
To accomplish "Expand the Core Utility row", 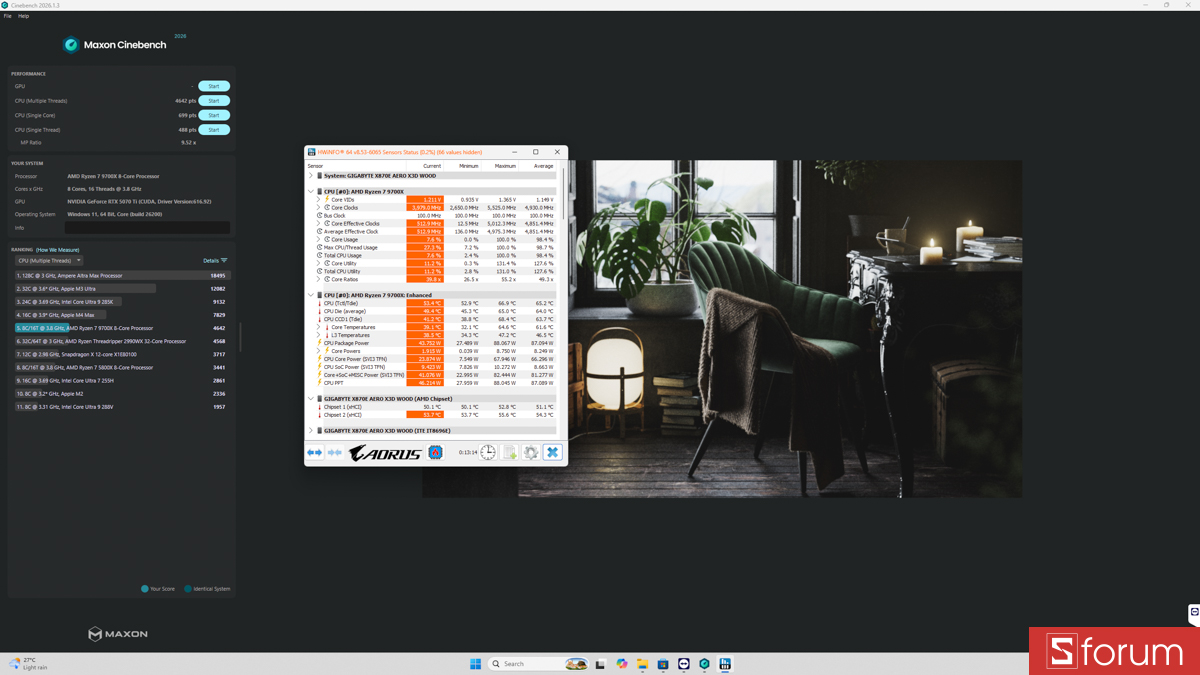I will pos(319,264).
